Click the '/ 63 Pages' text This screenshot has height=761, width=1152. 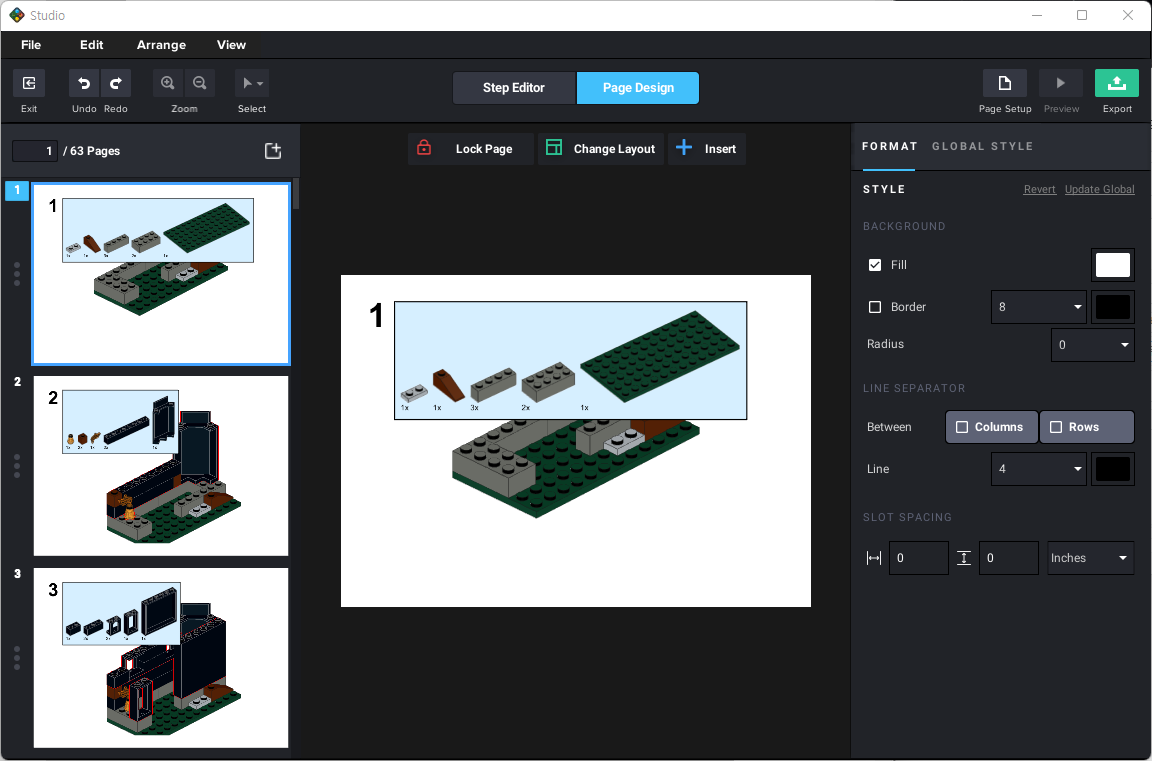tap(92, 151)
